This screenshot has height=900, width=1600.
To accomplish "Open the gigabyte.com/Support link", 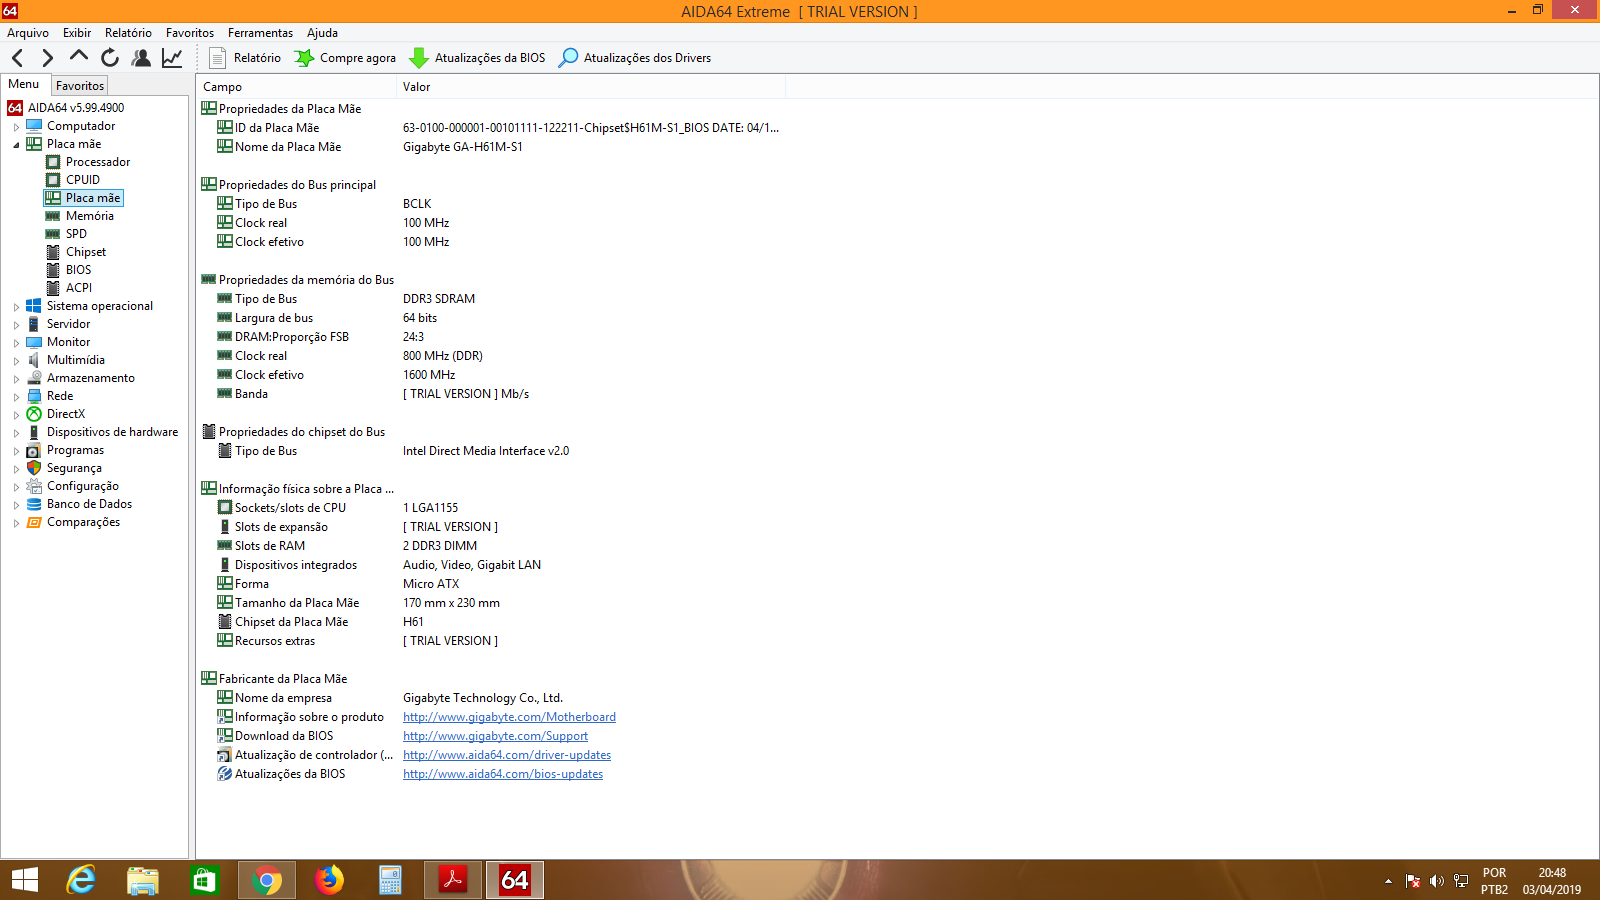I will click(495, 736).
